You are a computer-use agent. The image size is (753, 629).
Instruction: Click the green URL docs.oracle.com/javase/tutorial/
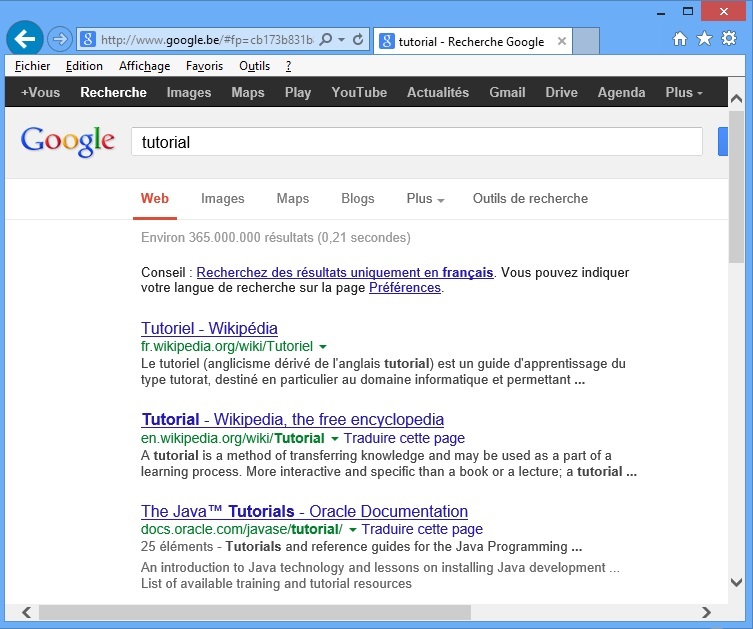point(242,529)
